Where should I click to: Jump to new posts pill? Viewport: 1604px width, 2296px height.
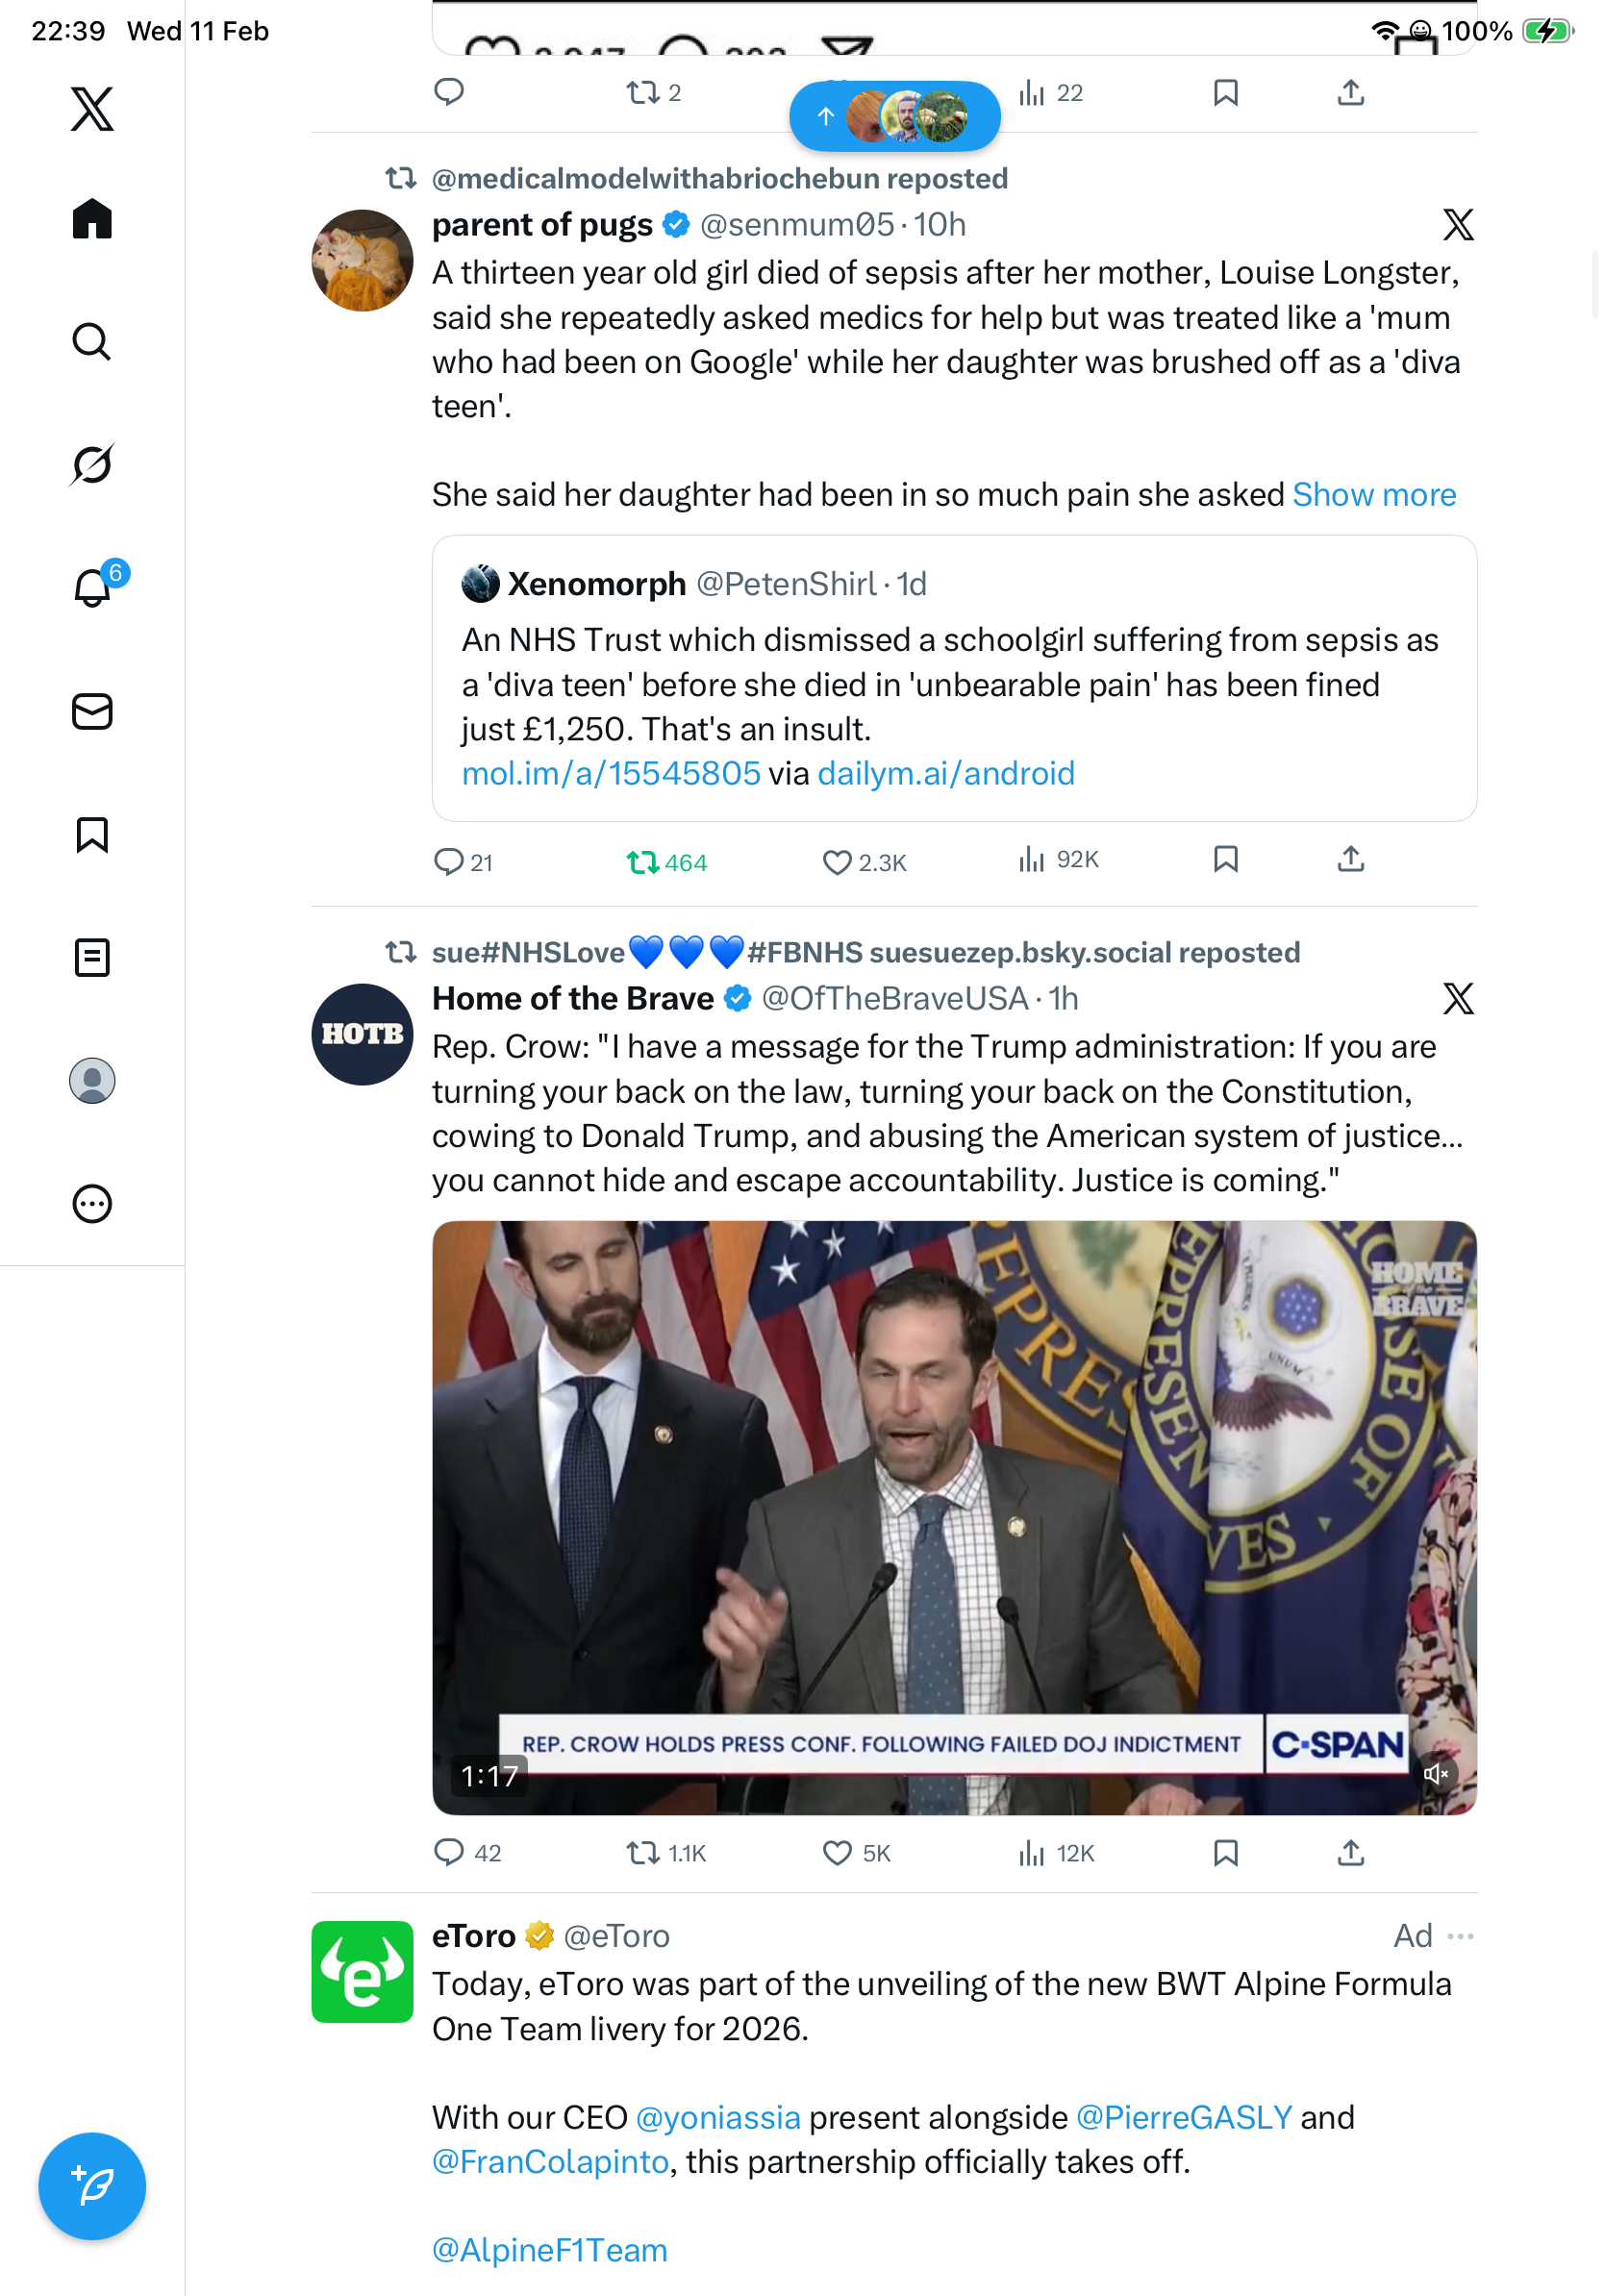[x=894, y=117]
